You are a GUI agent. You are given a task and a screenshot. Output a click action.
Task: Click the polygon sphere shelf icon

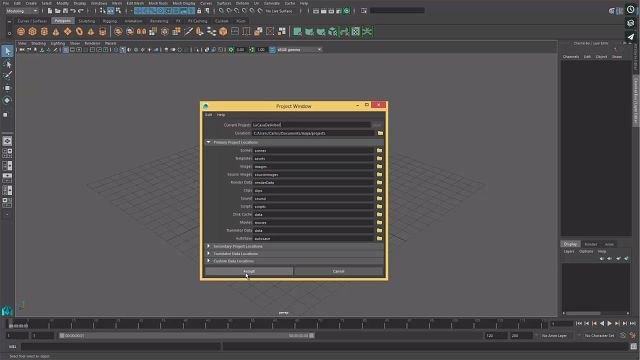pyautogui.click(x=21, y=31)
